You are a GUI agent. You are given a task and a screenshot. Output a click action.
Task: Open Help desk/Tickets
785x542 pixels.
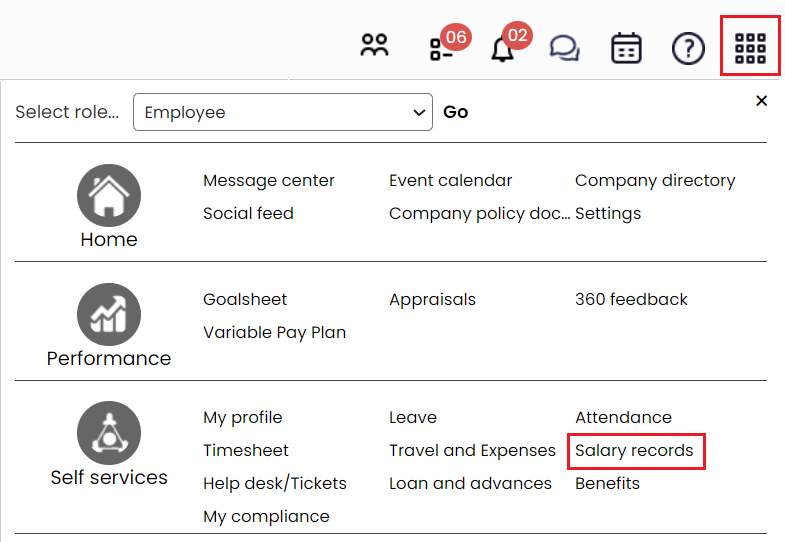coord(275,483)
